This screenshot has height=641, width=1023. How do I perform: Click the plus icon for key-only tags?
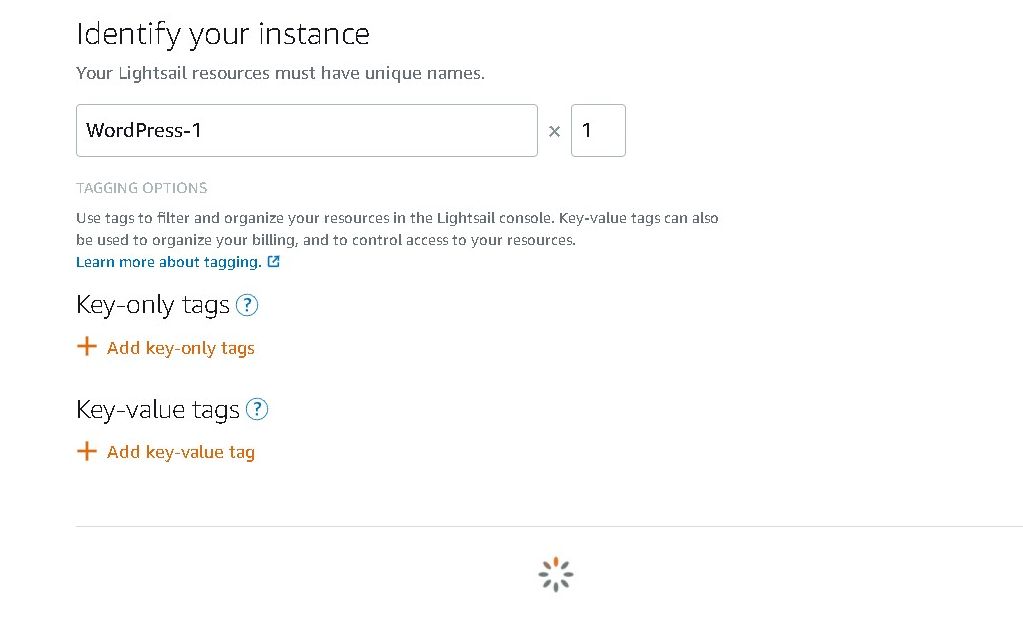[87, 346]
